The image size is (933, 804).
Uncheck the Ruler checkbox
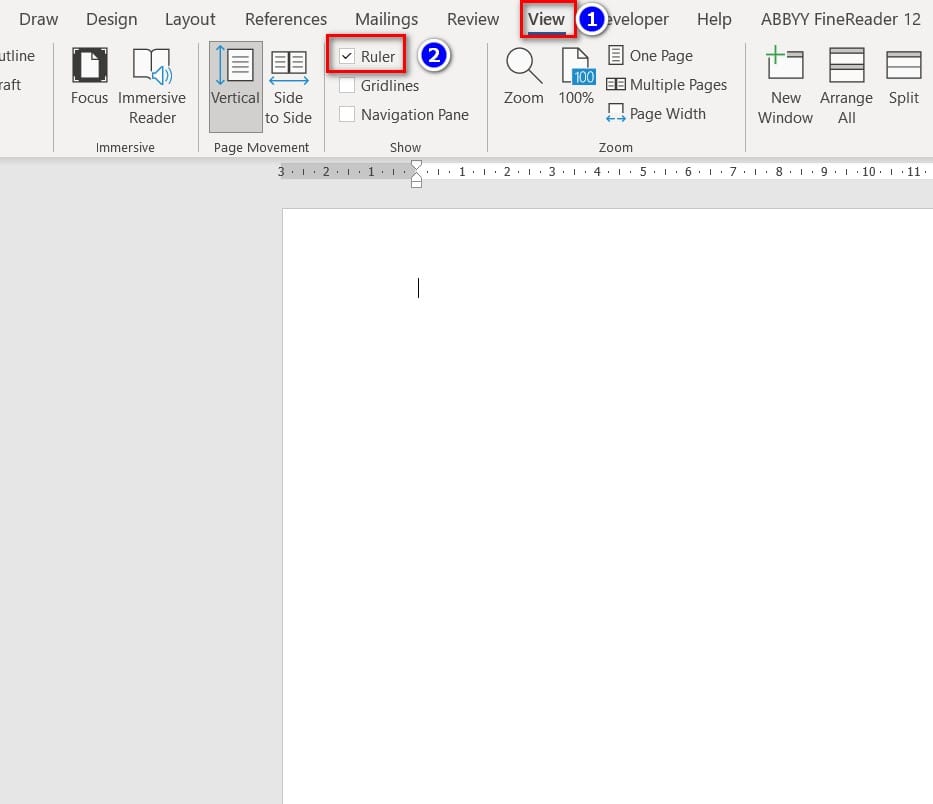click(x=347, y=57)
